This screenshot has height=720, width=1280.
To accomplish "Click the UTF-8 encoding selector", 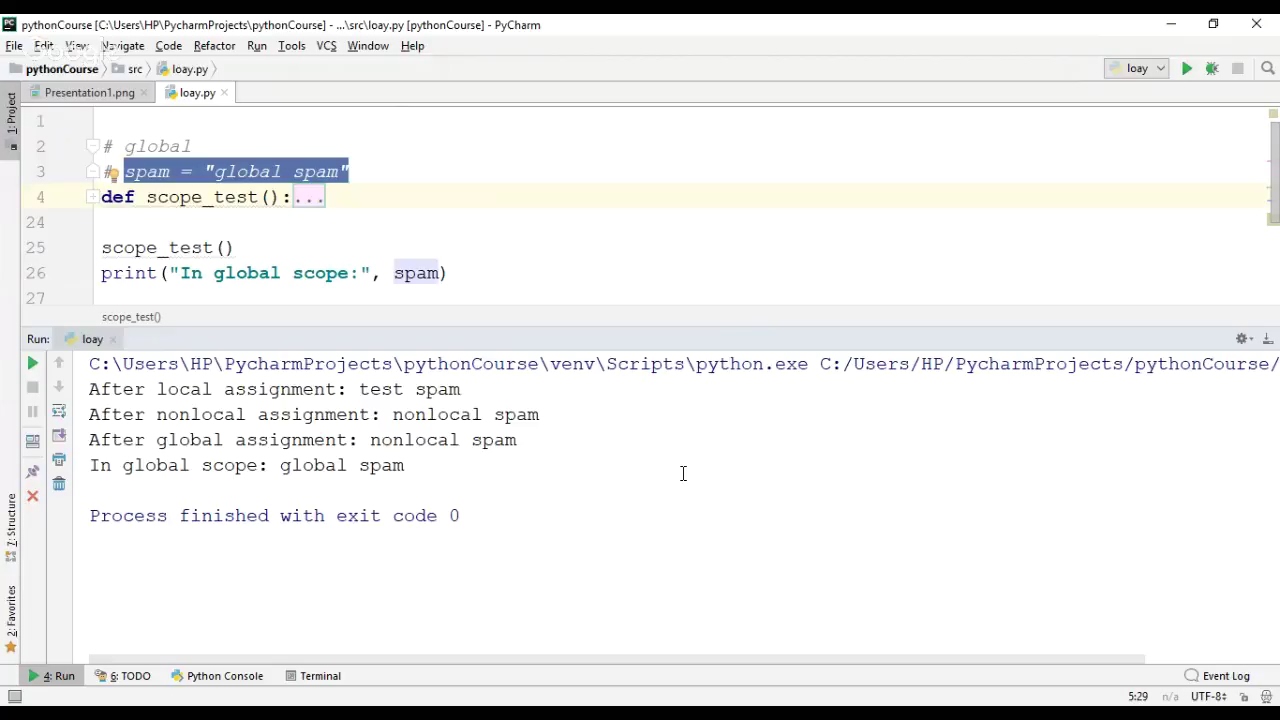I will point(1209,697).
